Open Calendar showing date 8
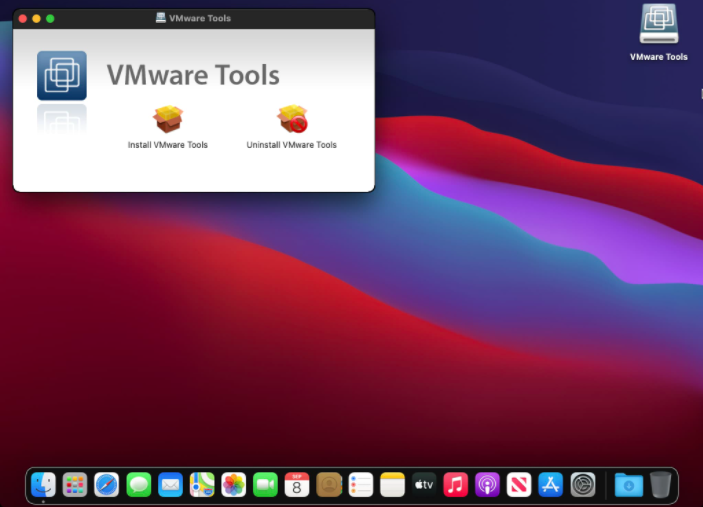Image resolution: width=703 pixels, height=507 pixels. tap(297, 485)
